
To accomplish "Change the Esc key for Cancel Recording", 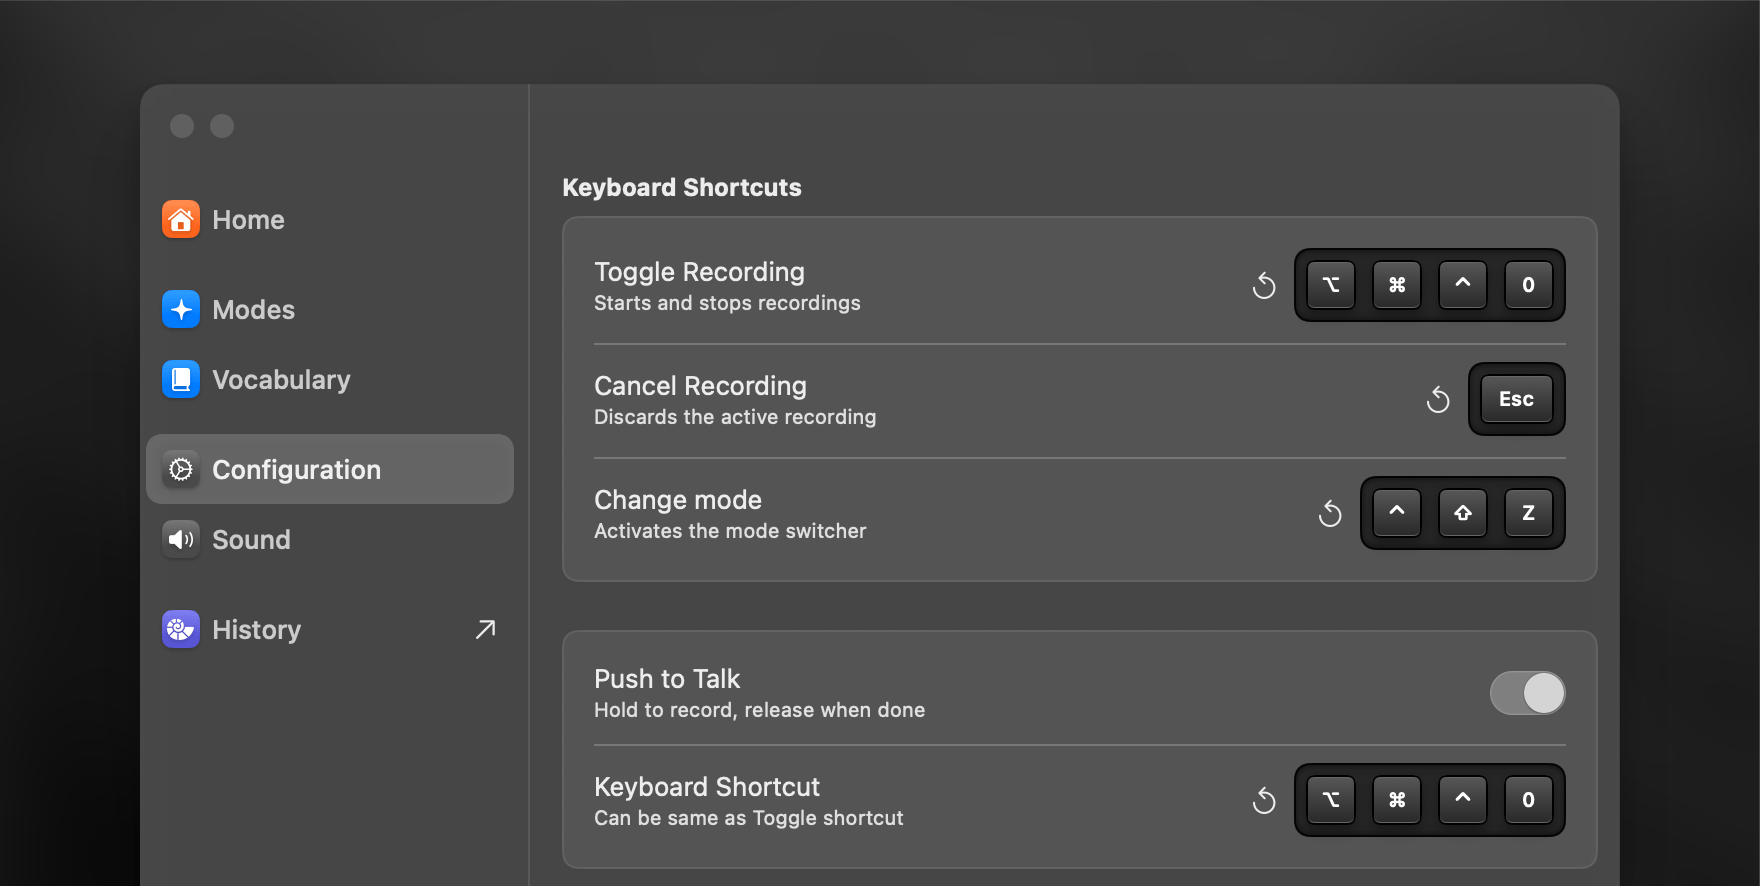I will coord(1516,399).
